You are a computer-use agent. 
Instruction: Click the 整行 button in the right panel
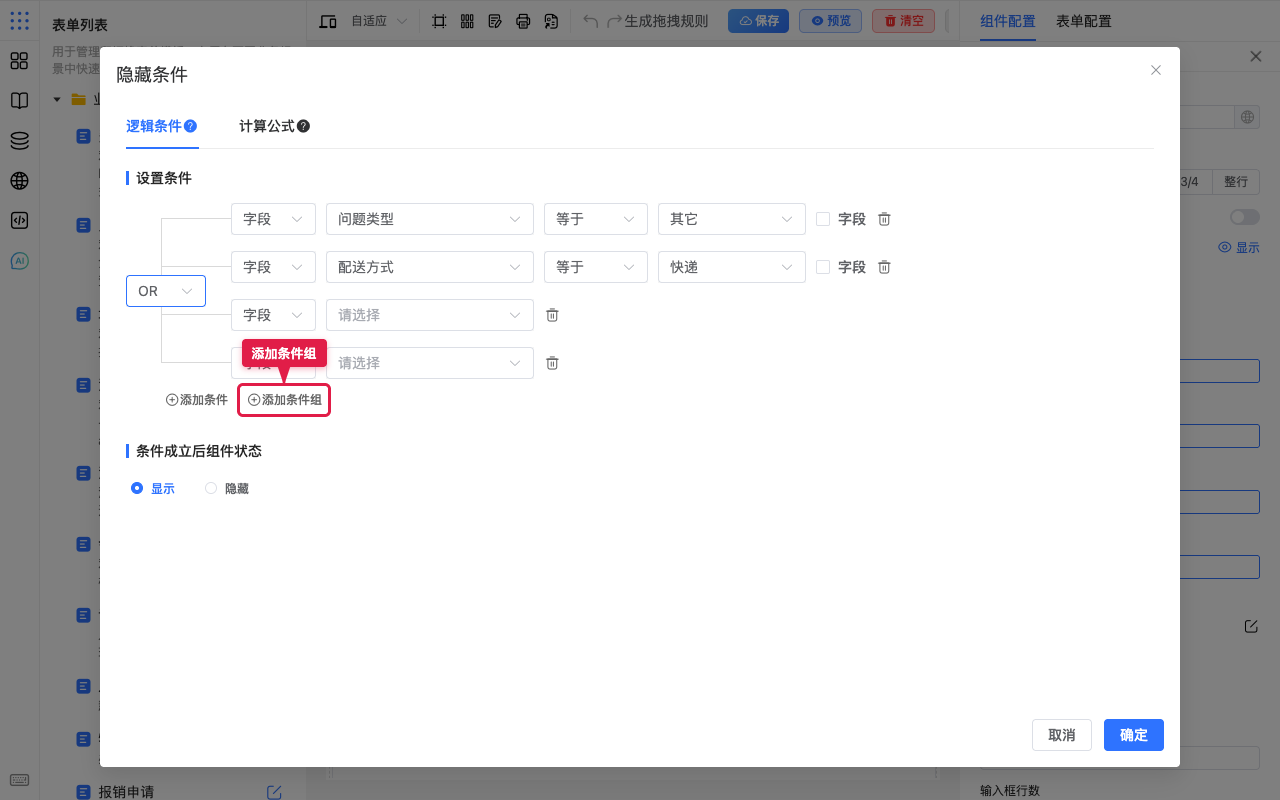1236,182
